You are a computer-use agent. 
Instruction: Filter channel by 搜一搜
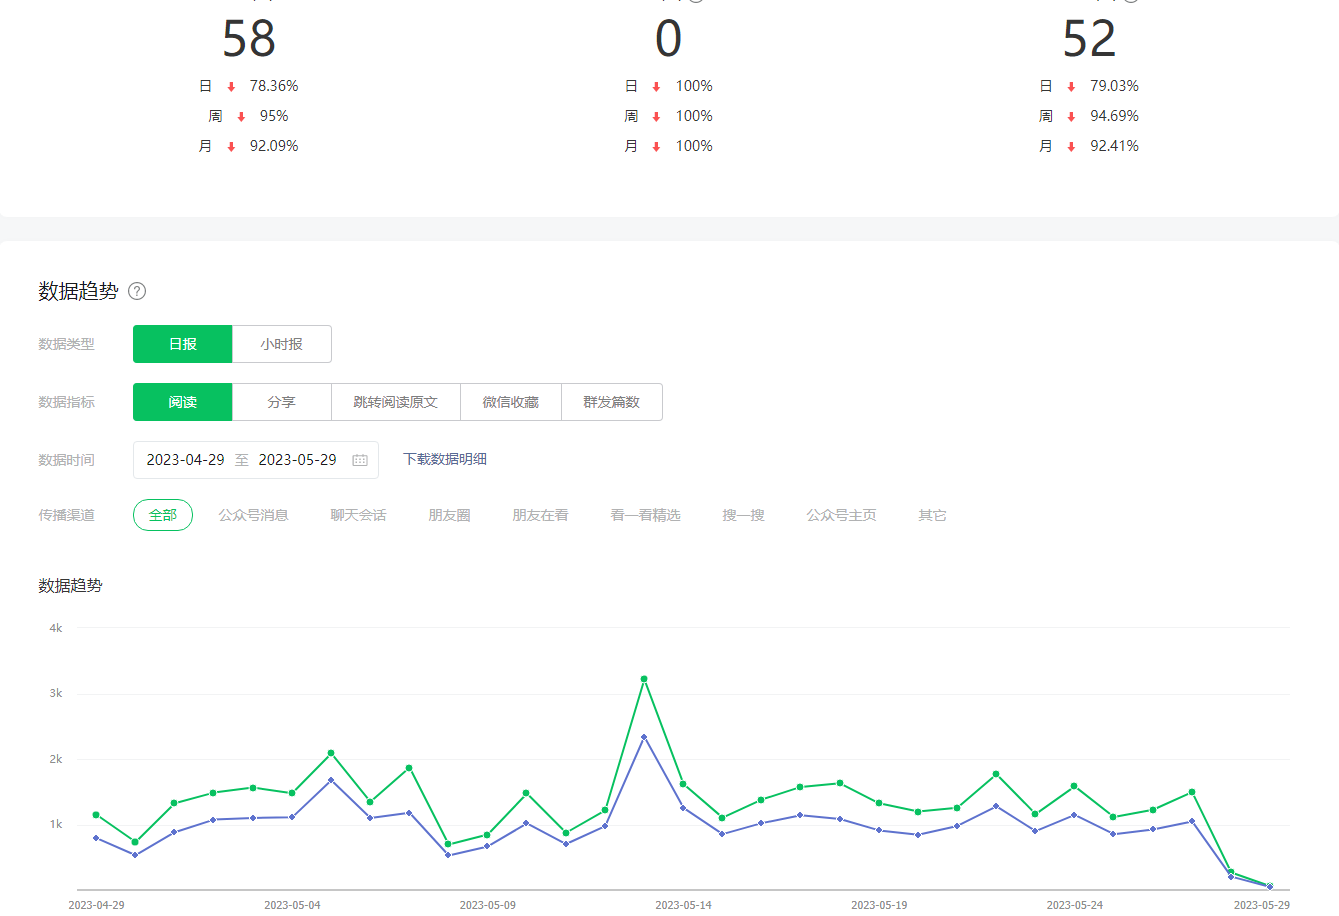(x=743, y=515)
